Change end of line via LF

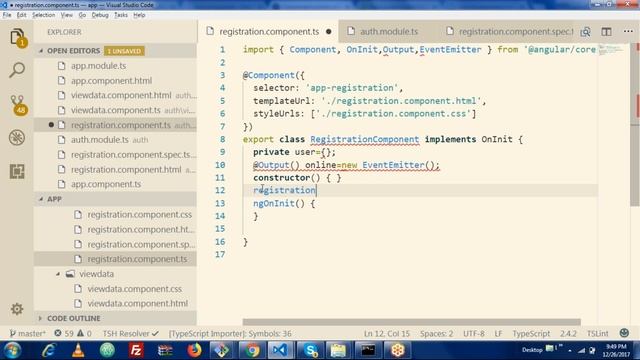coord(498,333)
